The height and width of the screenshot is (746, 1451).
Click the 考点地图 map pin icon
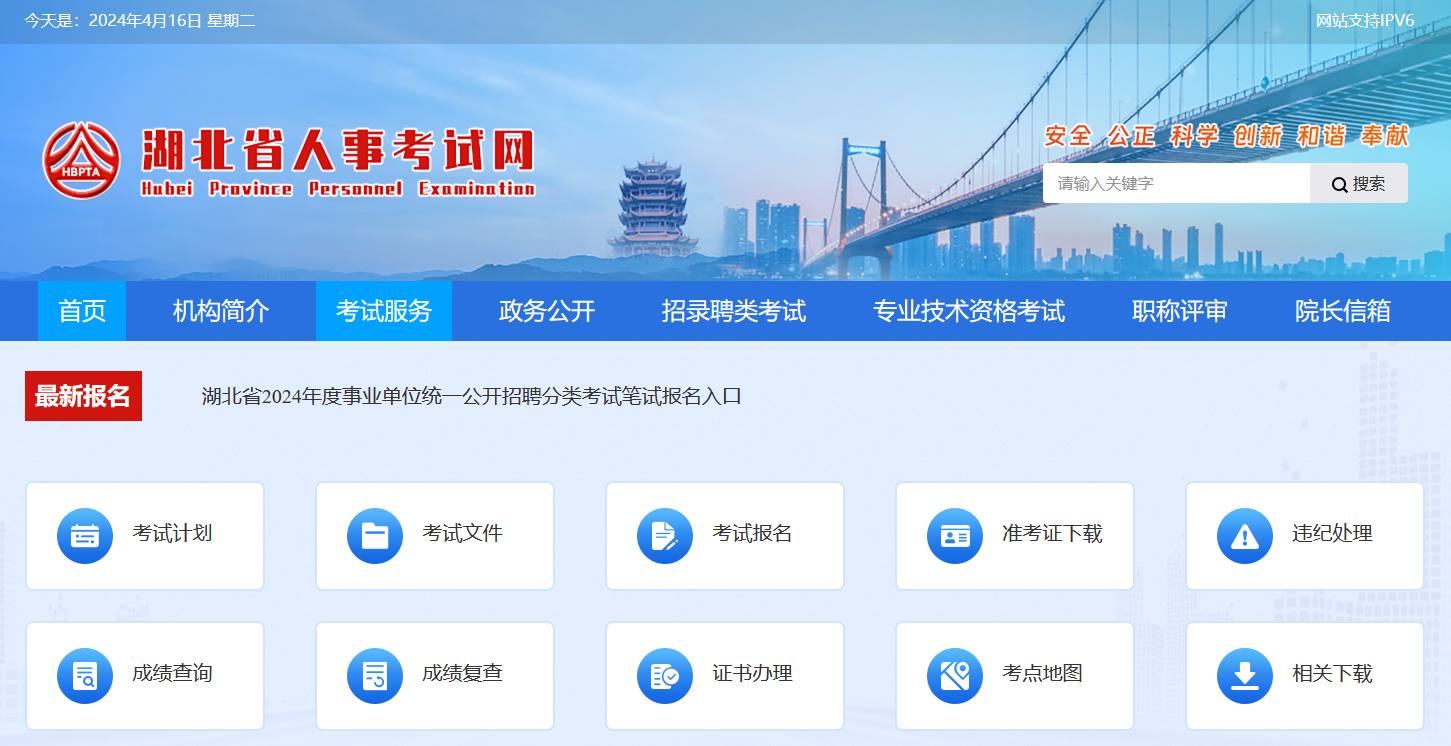pyautogui.click(x=955, y=676)
